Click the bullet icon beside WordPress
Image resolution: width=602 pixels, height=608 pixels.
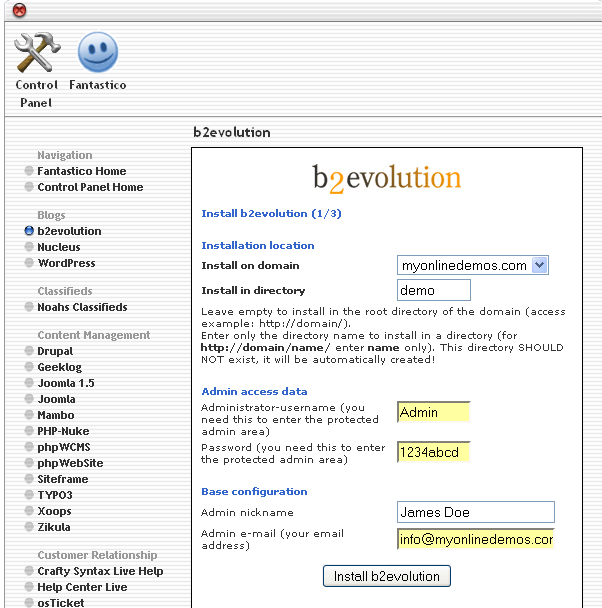[29, 263]
